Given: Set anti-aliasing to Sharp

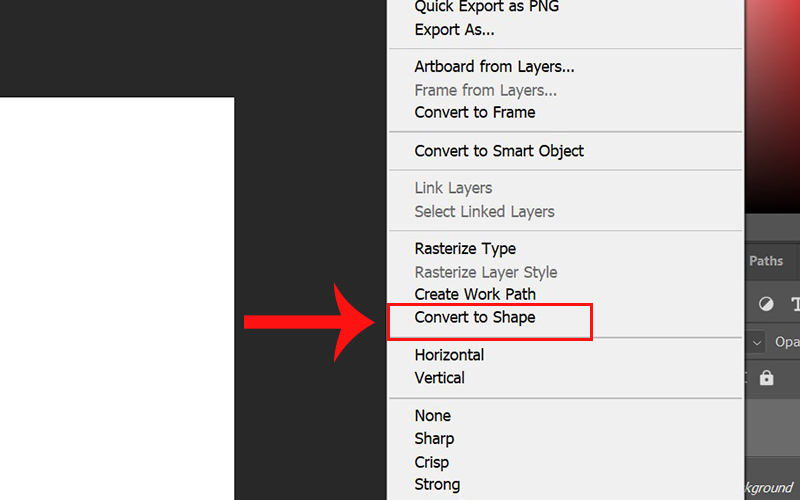Looking at the screenshot, I should (434, 439).
